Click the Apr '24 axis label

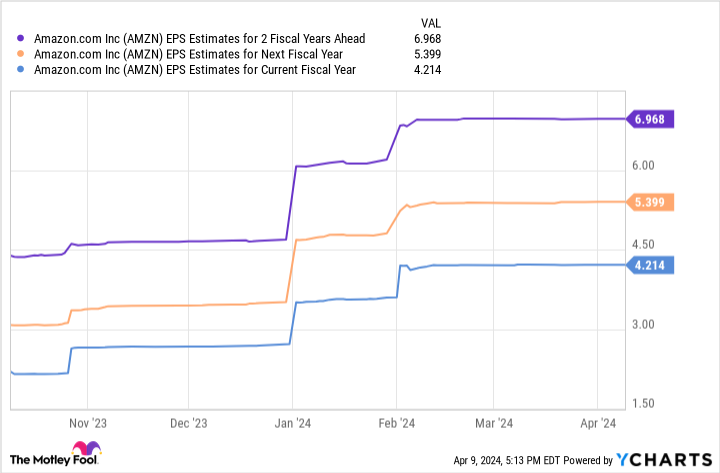tap(597, 423)
